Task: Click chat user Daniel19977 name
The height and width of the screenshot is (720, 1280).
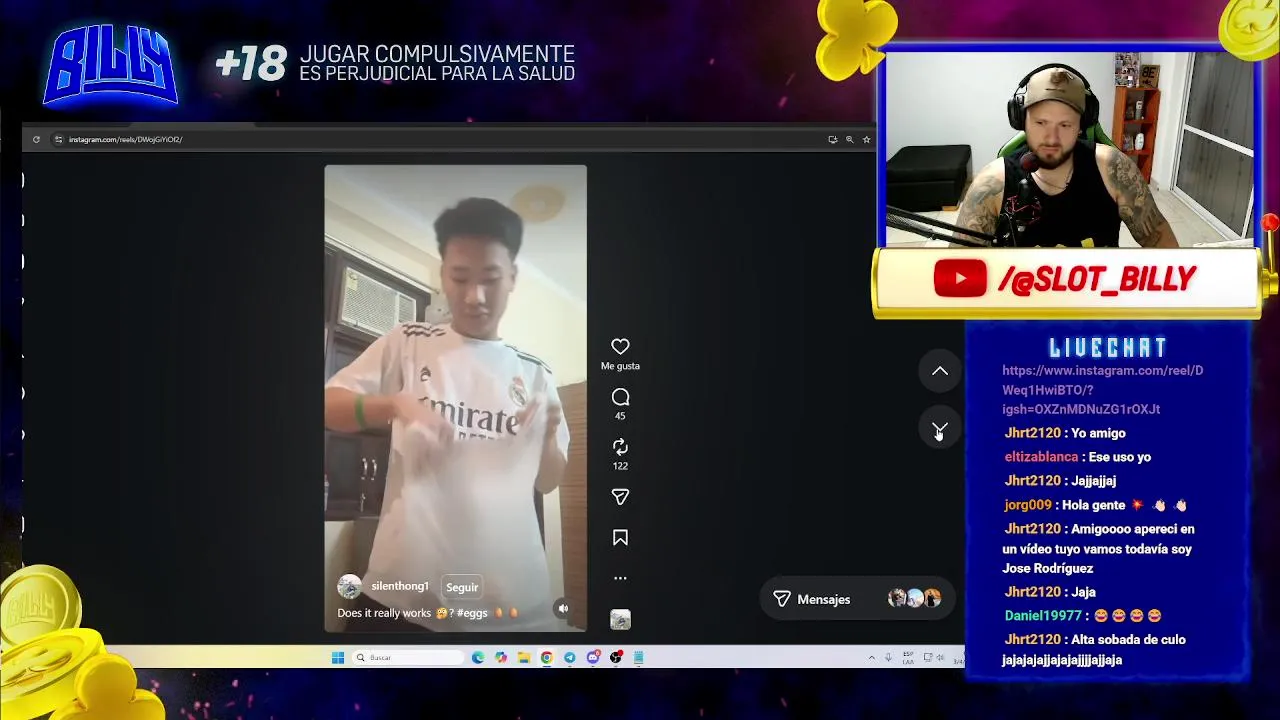Action: (x=1043, y=616)
